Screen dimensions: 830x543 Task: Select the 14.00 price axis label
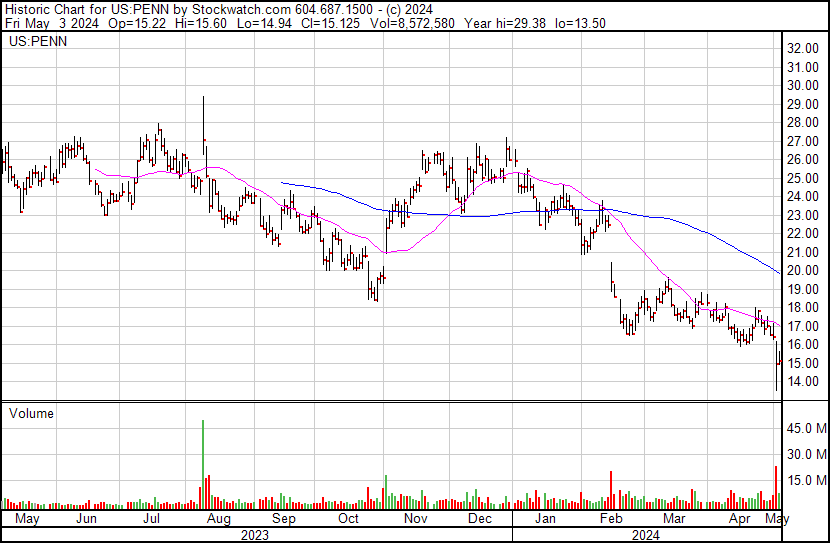(x=803, y=381)
